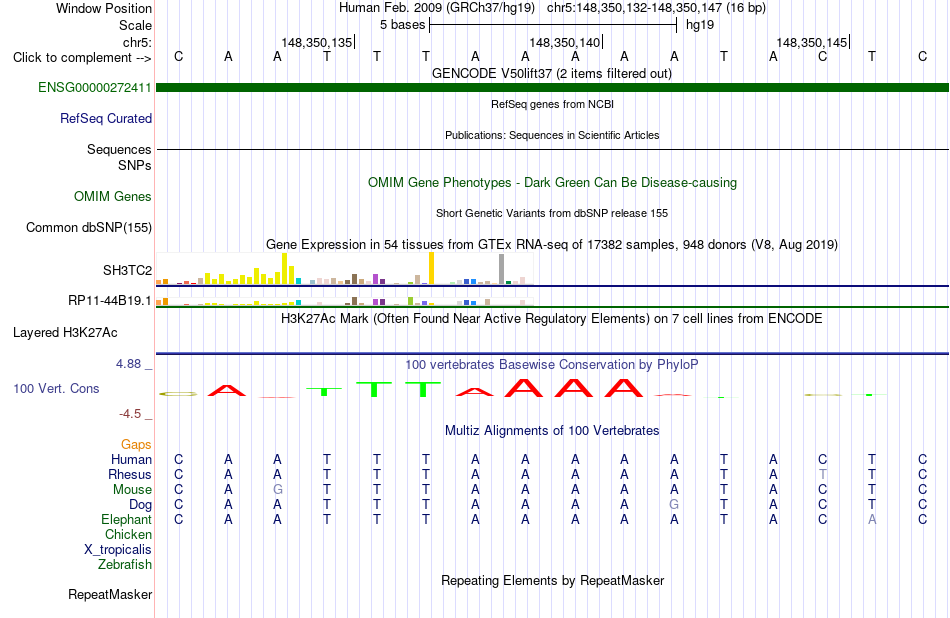
Task: Select the Dog species row label
Action: pos(141,504)
